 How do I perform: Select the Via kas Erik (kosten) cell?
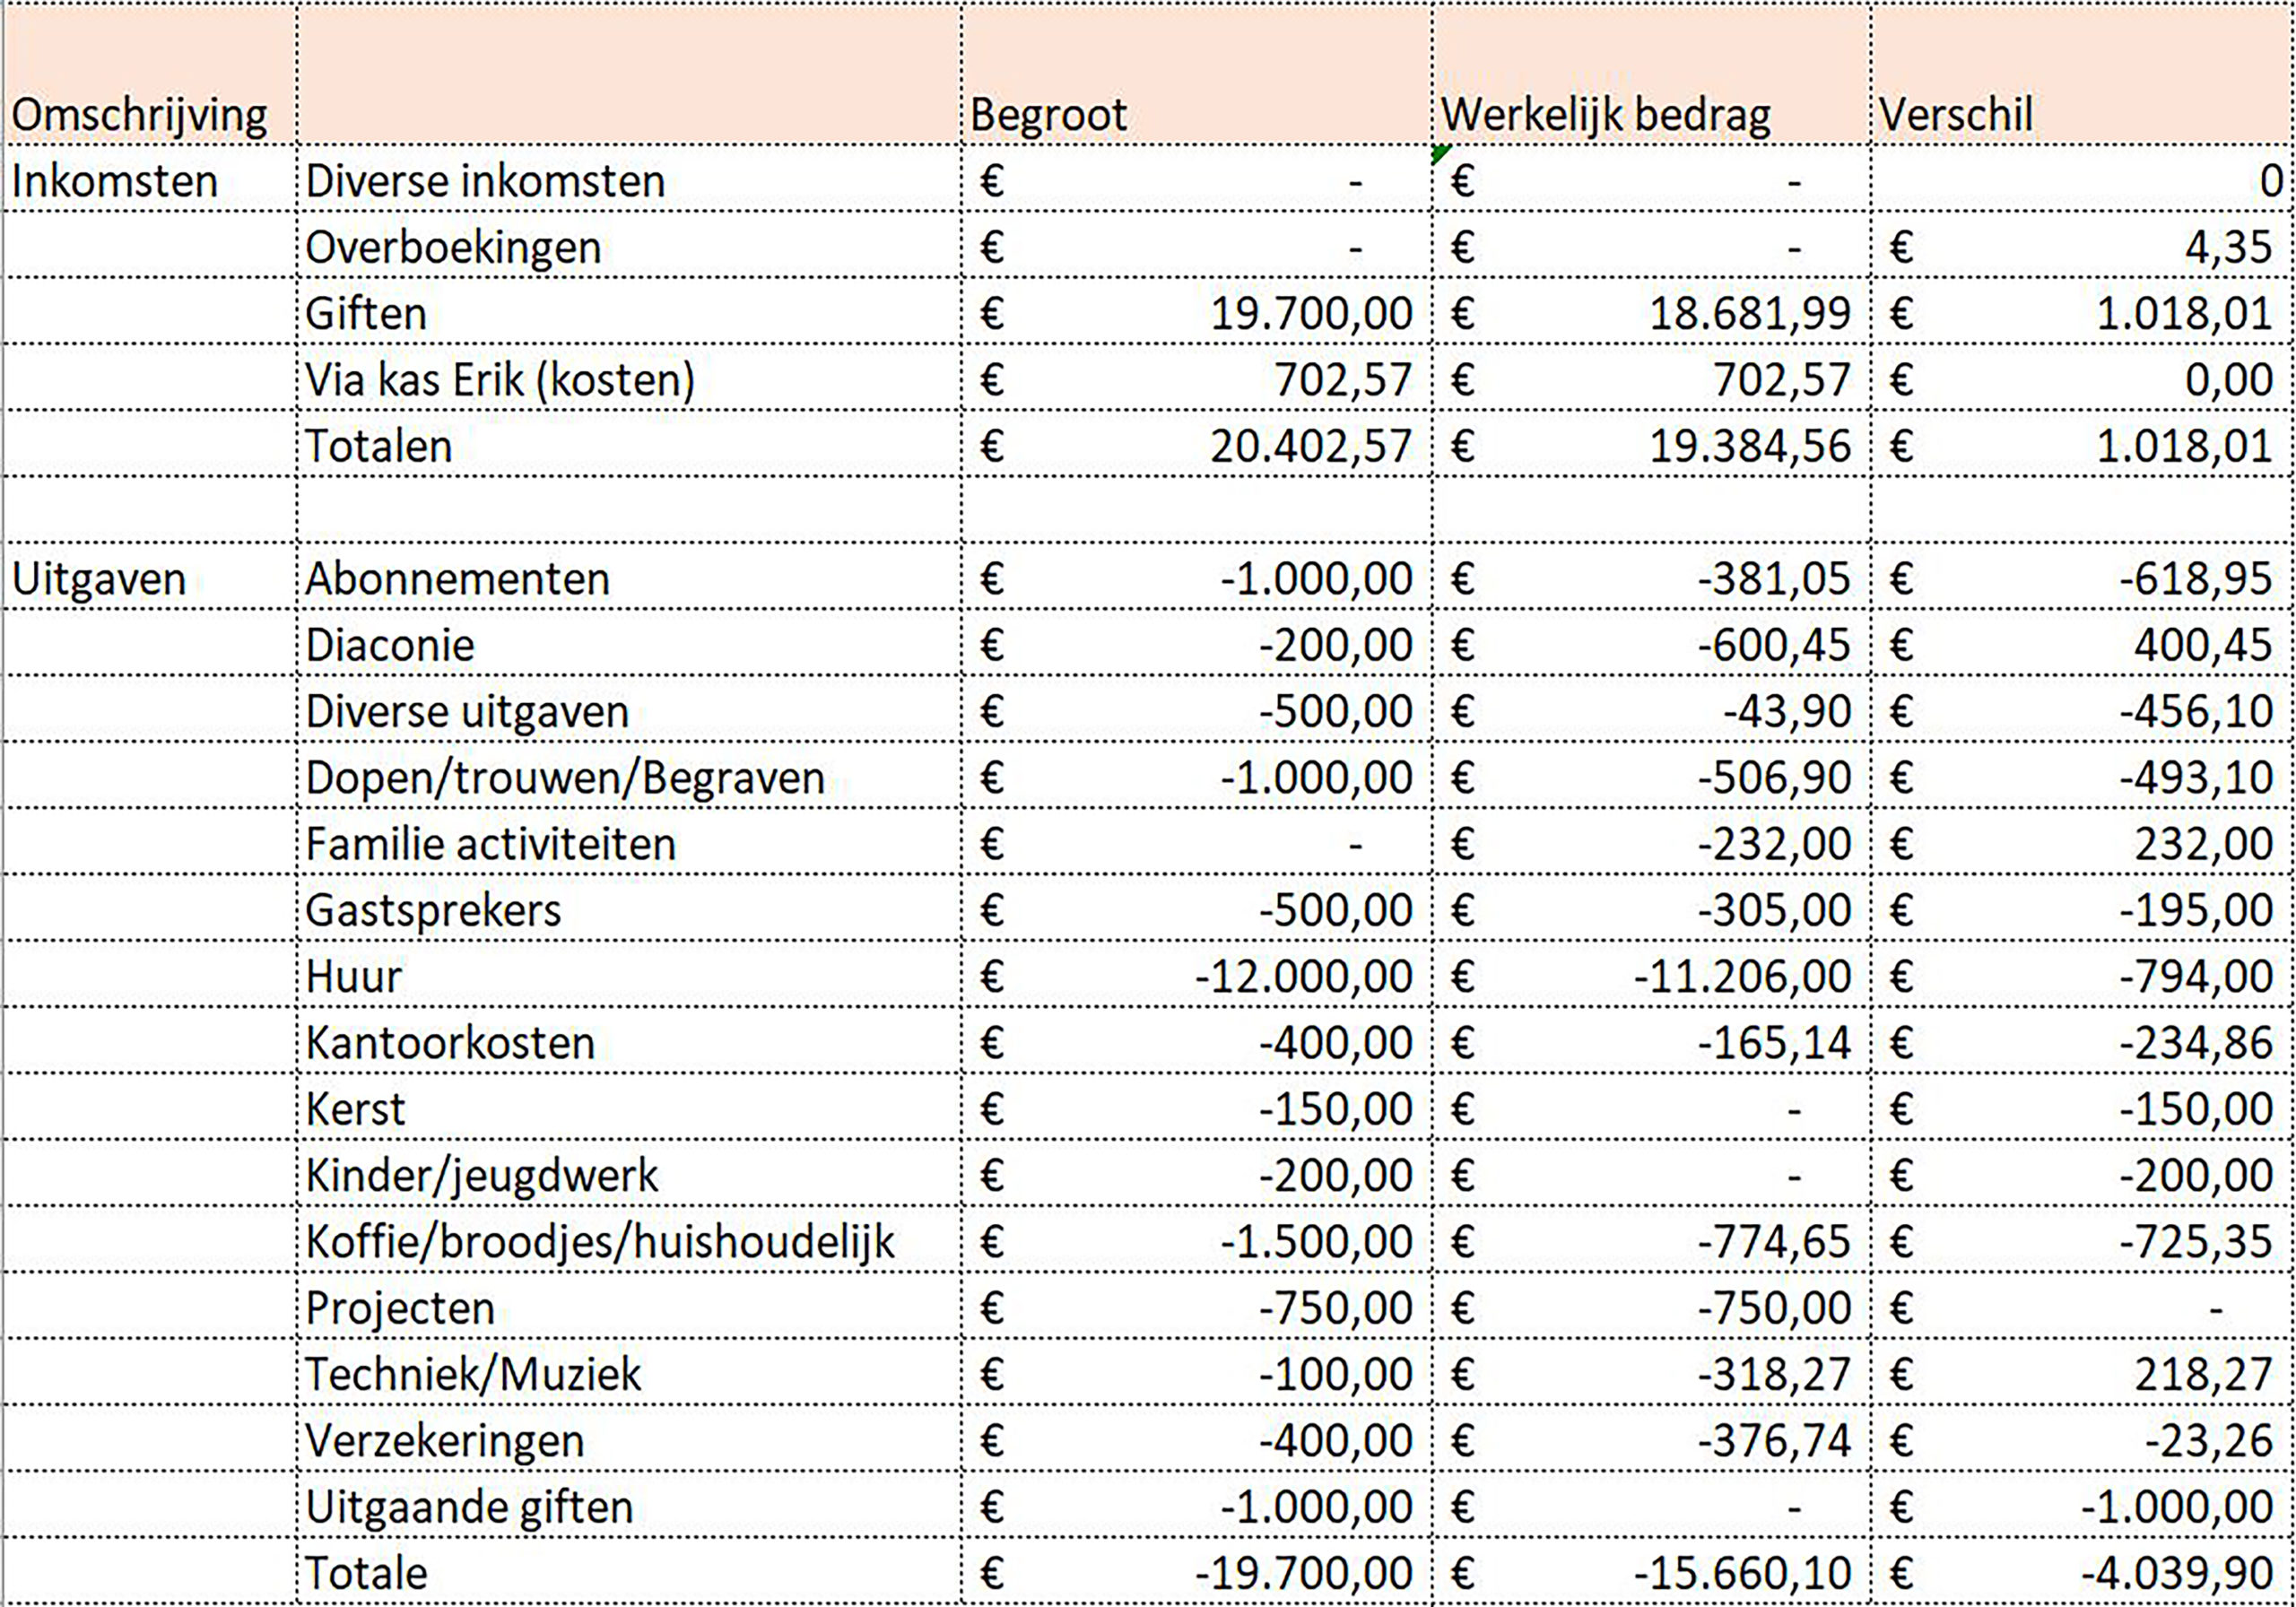630,378
